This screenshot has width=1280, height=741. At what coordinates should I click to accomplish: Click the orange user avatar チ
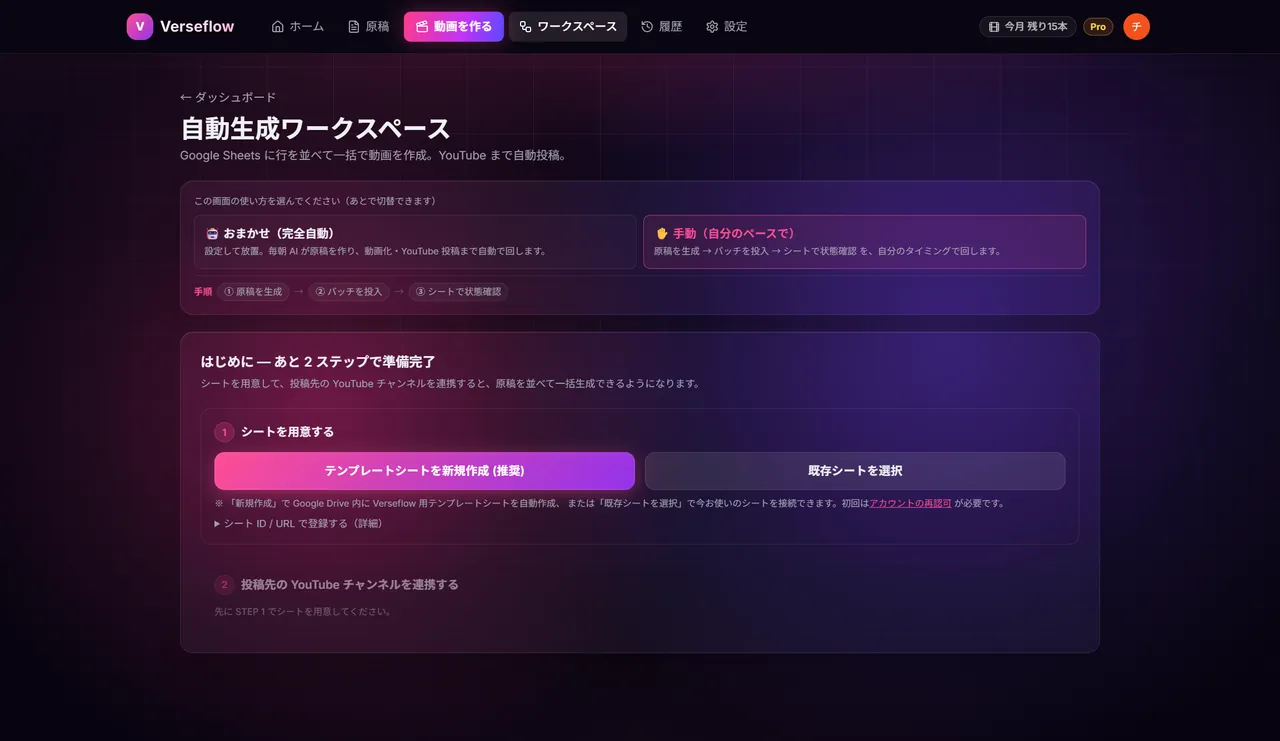(1136, 27)
